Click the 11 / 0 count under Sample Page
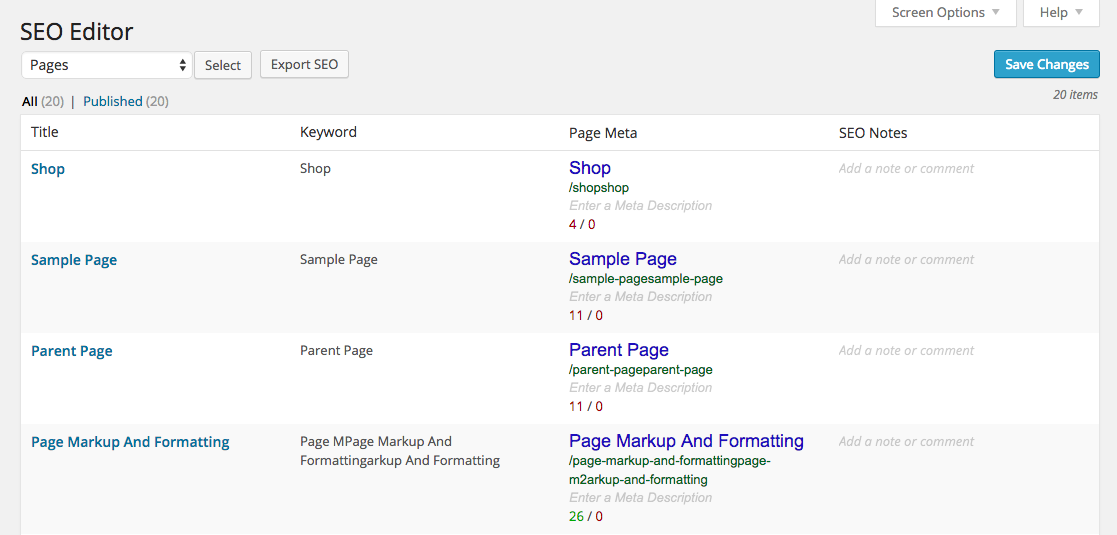 (x=586, y=316)
